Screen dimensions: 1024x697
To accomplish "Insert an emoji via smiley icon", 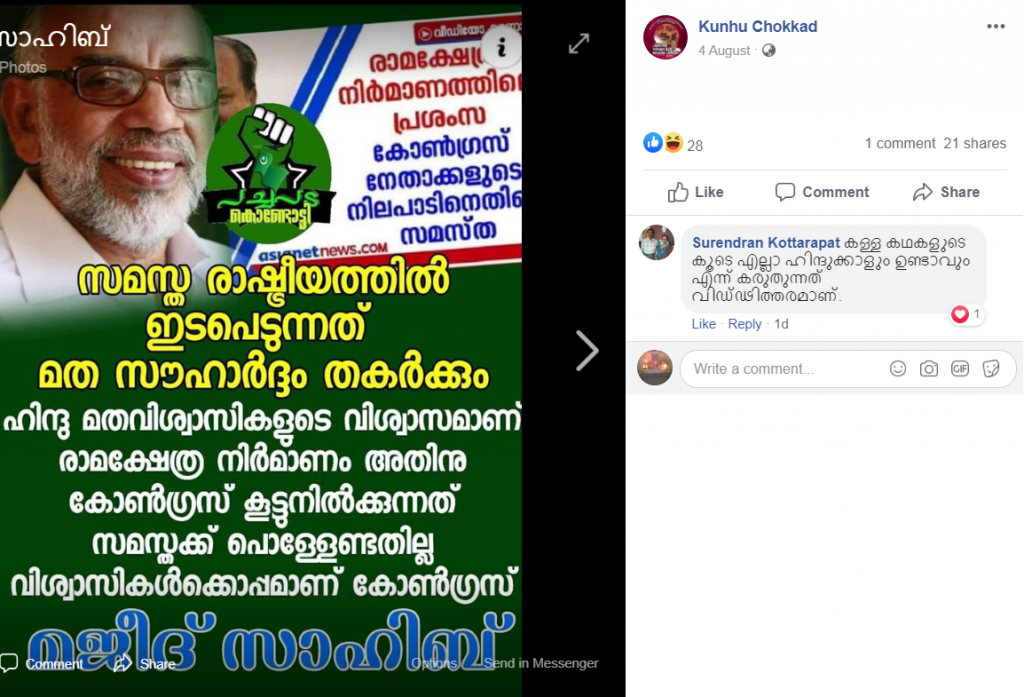I will click(898, 368).
